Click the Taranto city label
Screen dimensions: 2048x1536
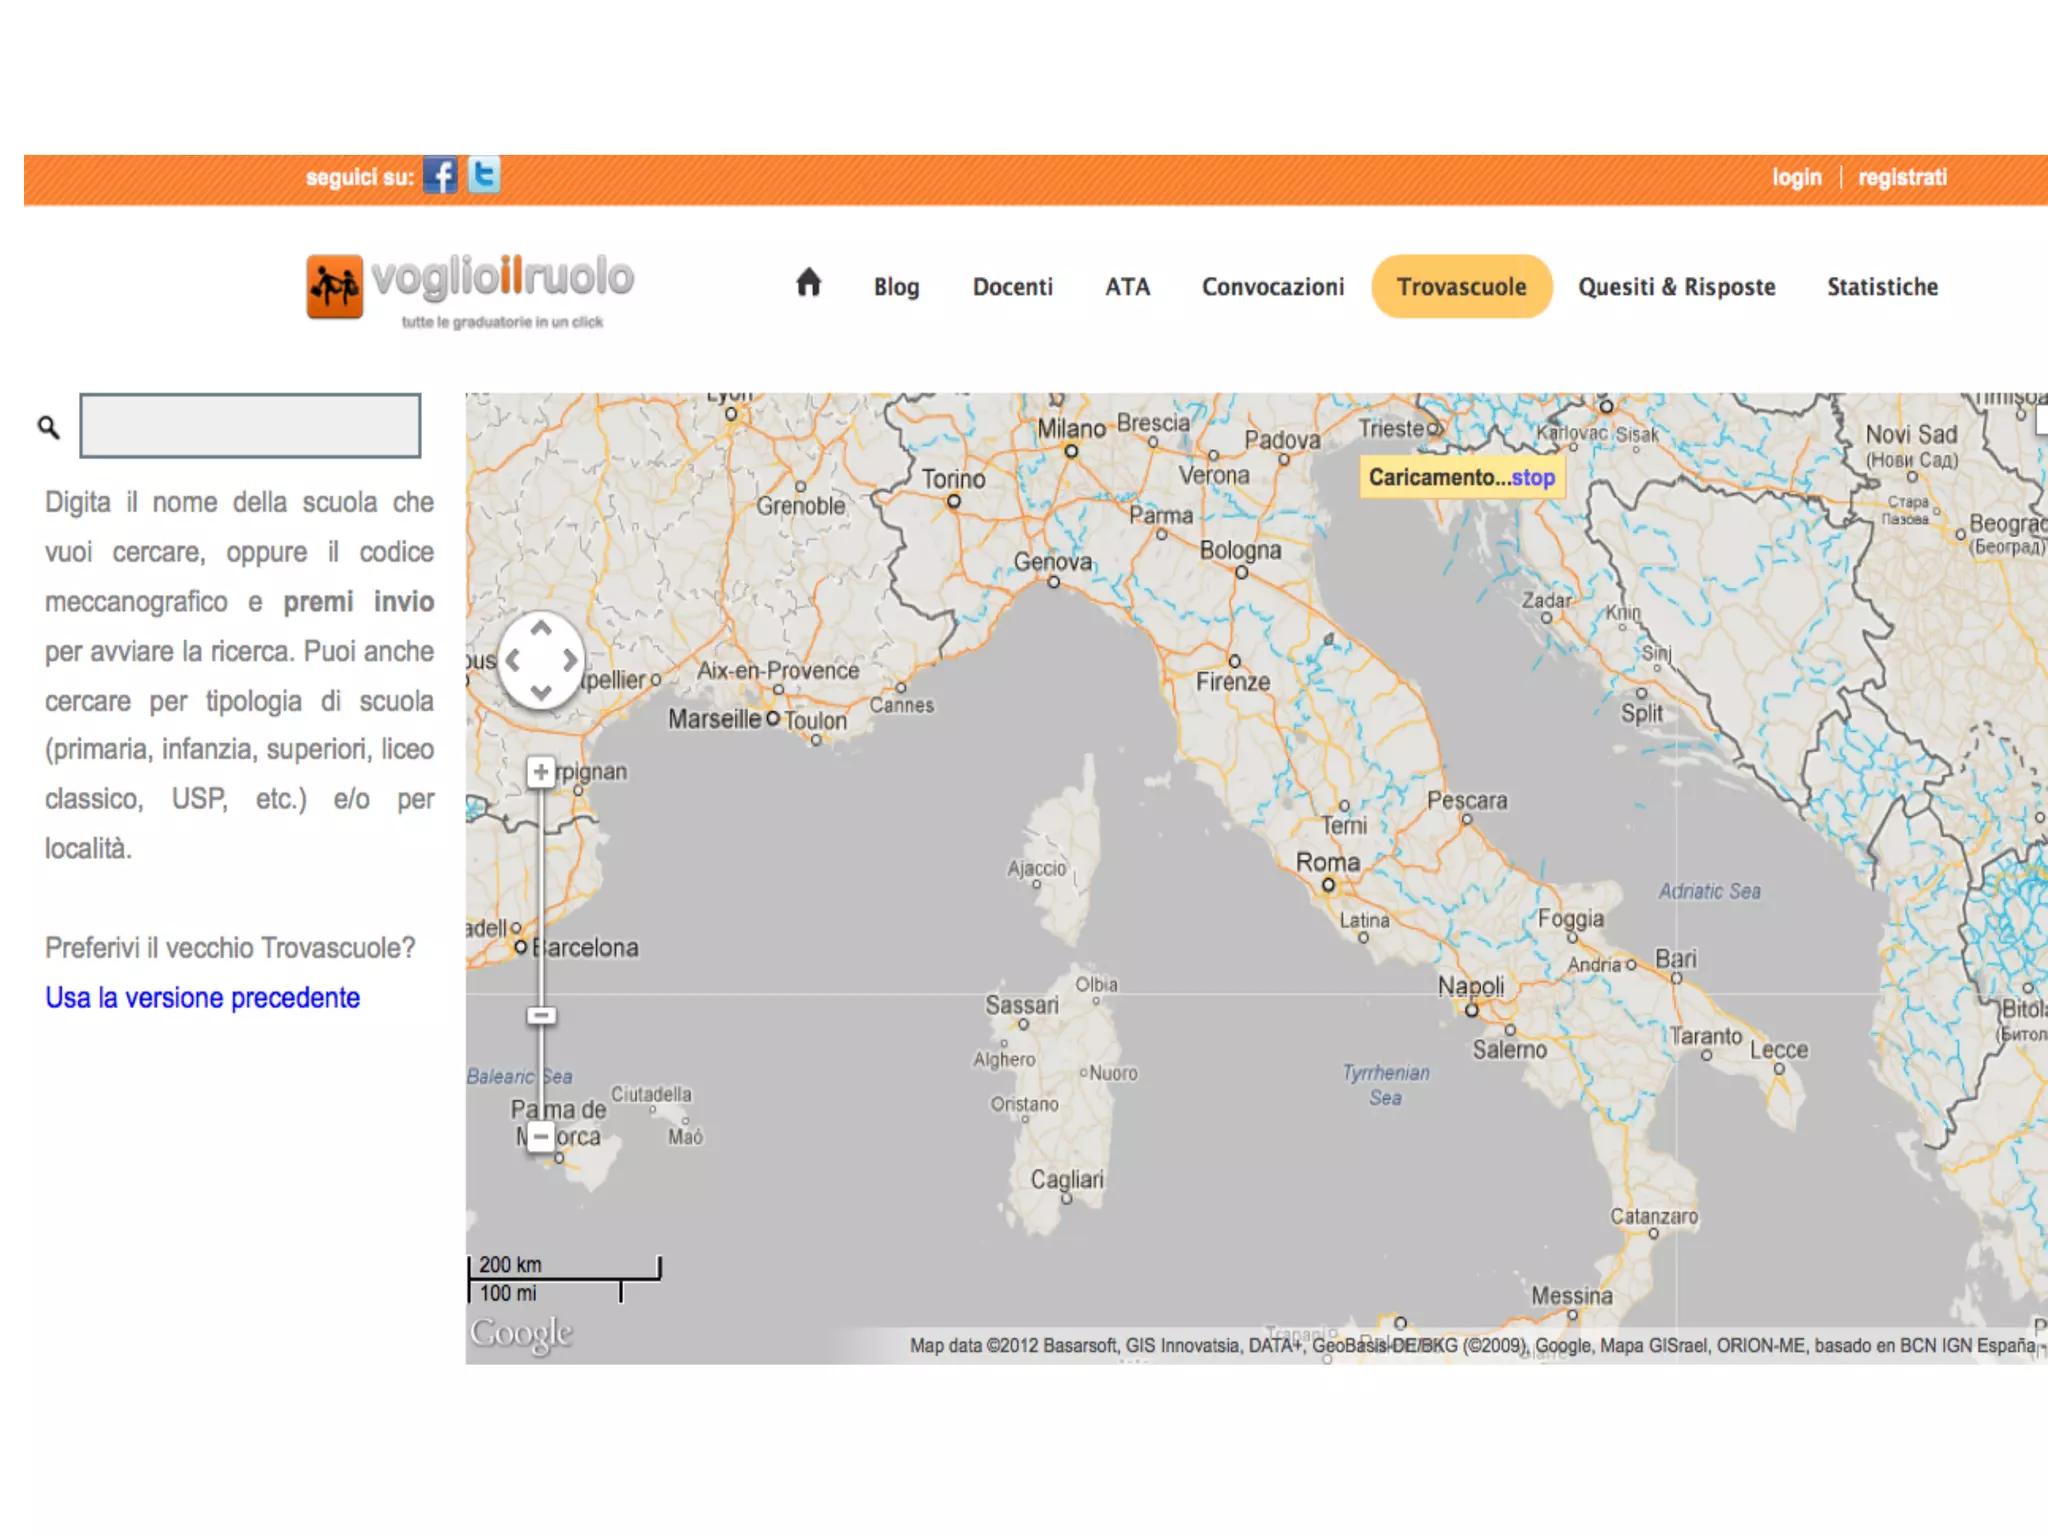1705,1037
